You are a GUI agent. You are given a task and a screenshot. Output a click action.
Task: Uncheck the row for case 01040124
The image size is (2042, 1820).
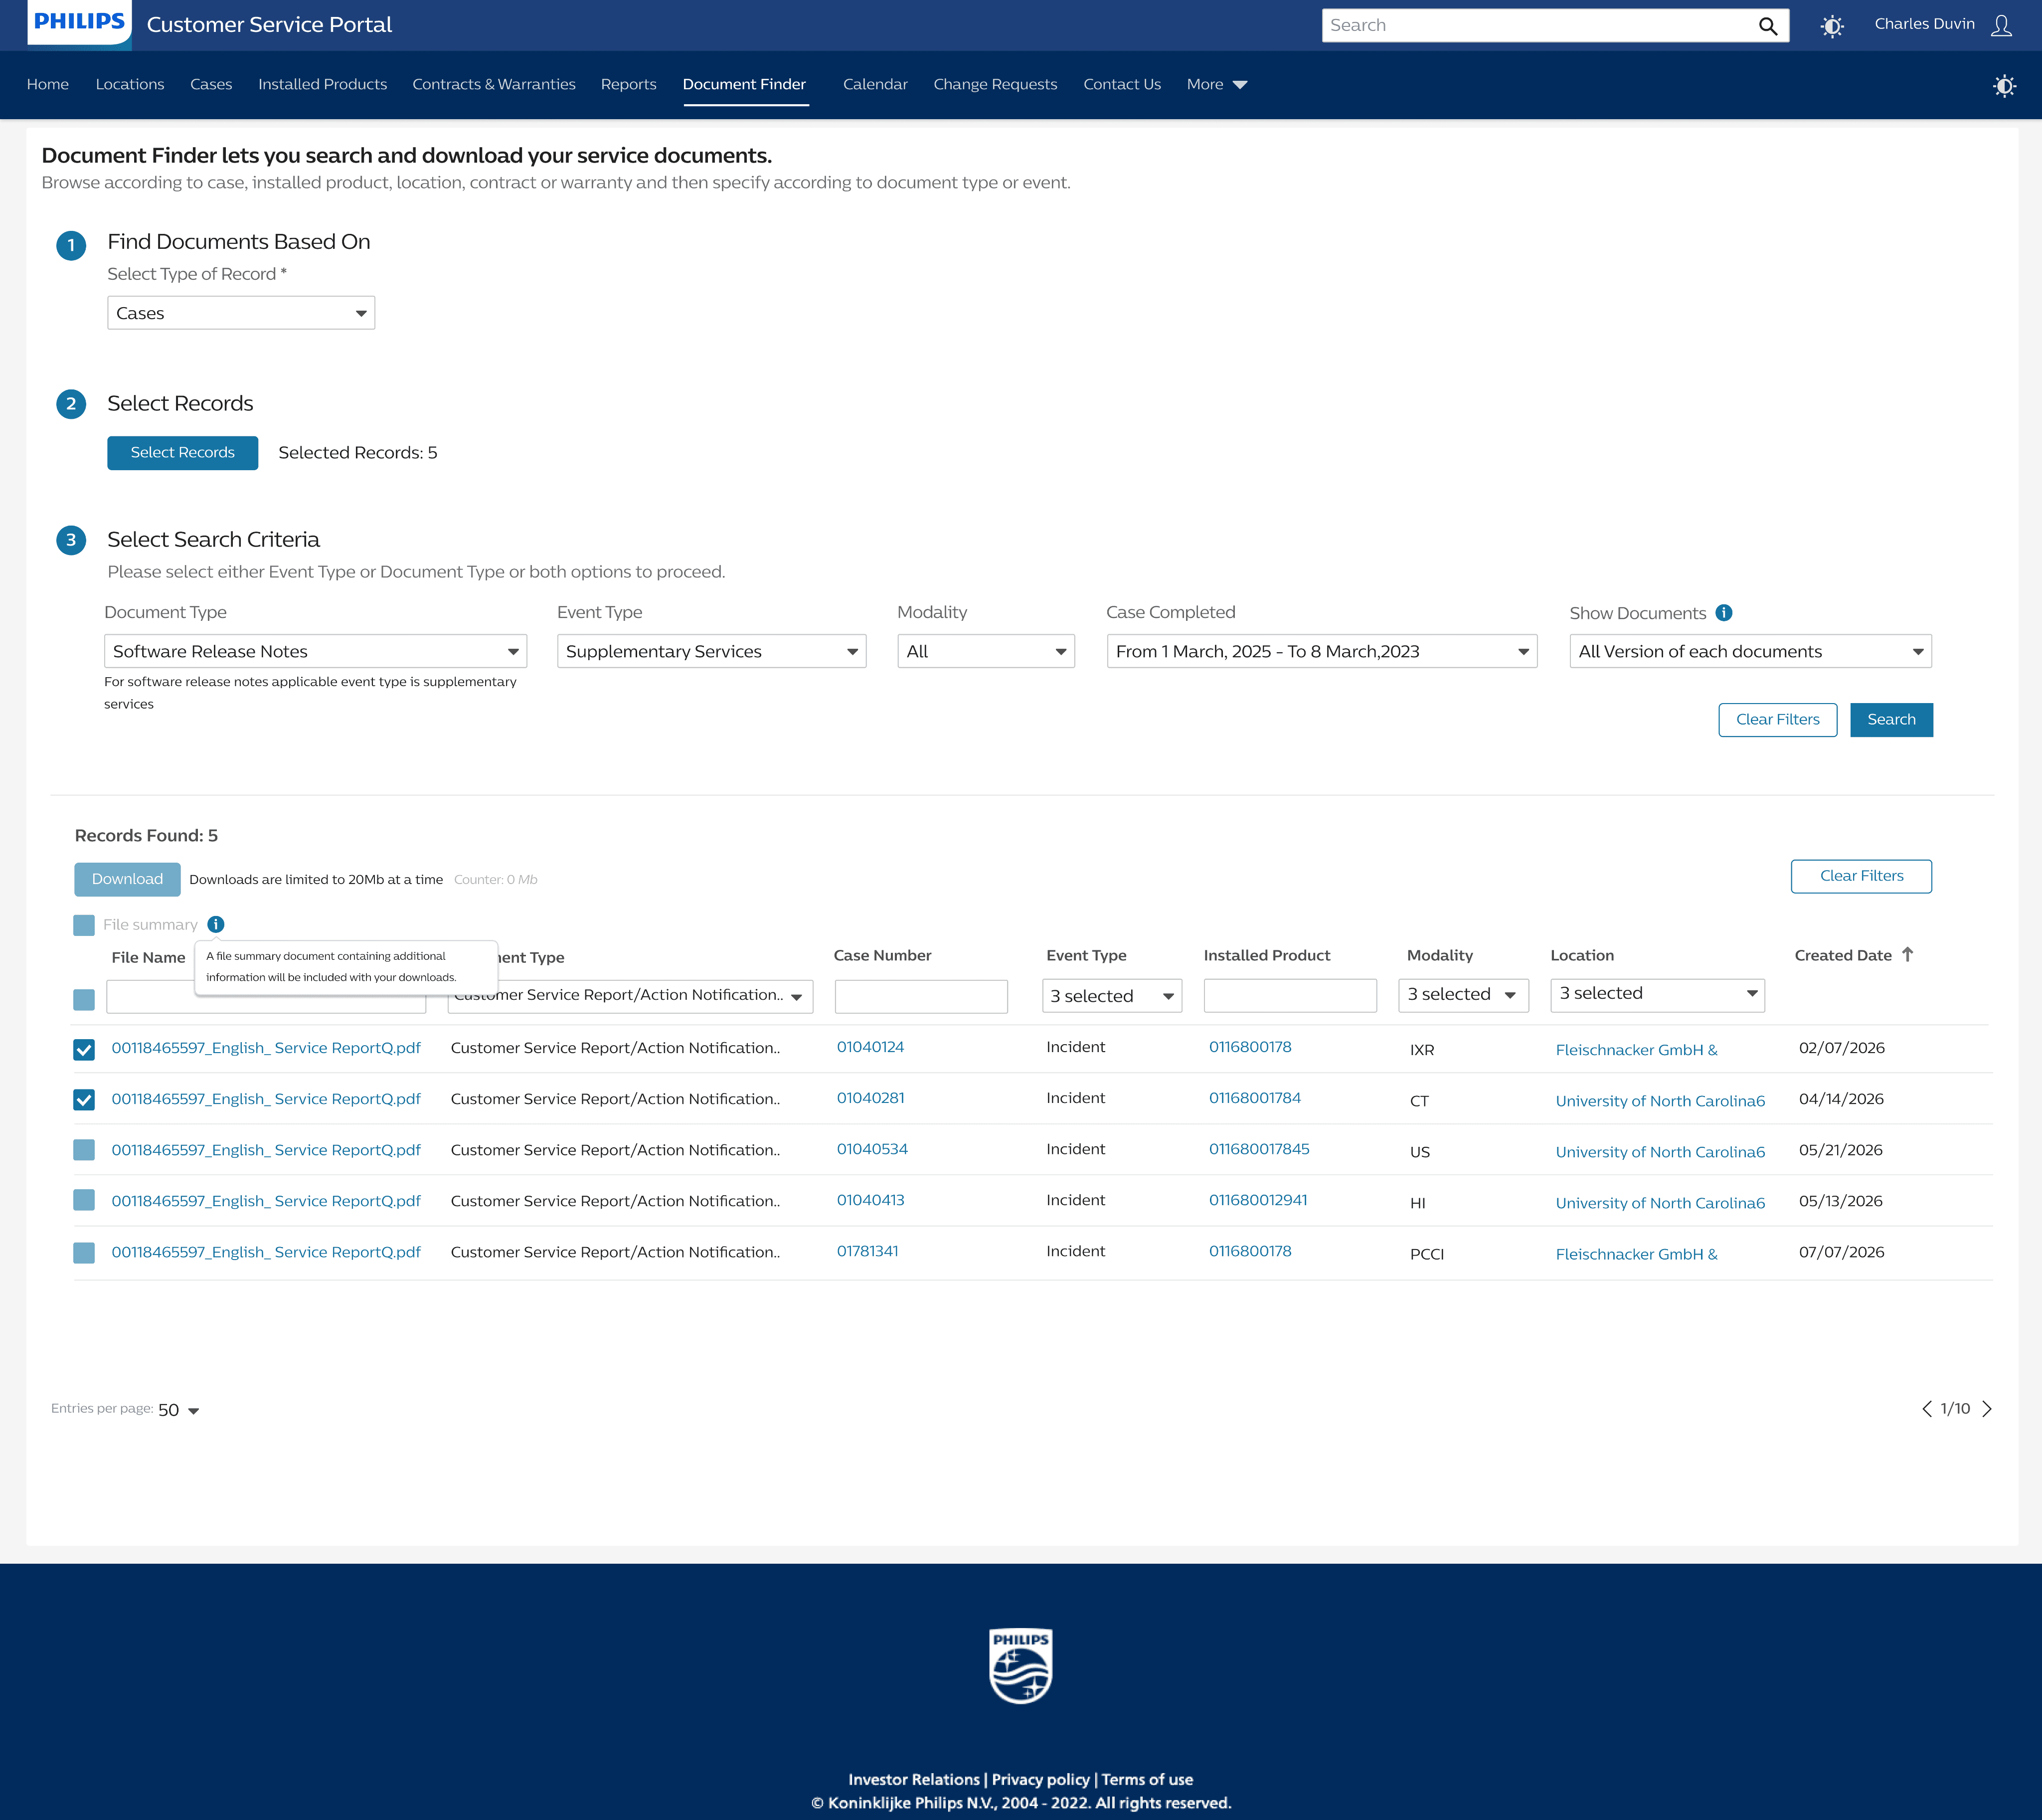pos(84,1049)
